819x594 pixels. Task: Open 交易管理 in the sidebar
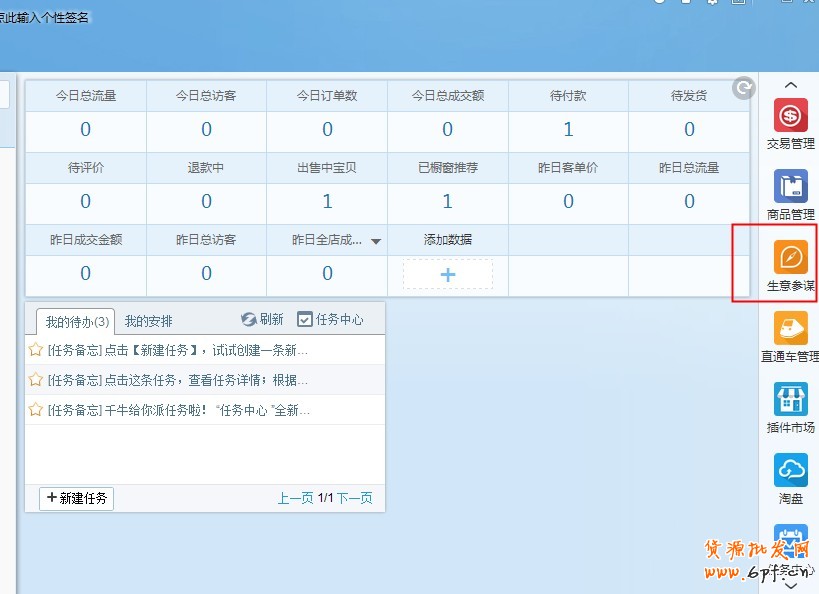[790, 116]
